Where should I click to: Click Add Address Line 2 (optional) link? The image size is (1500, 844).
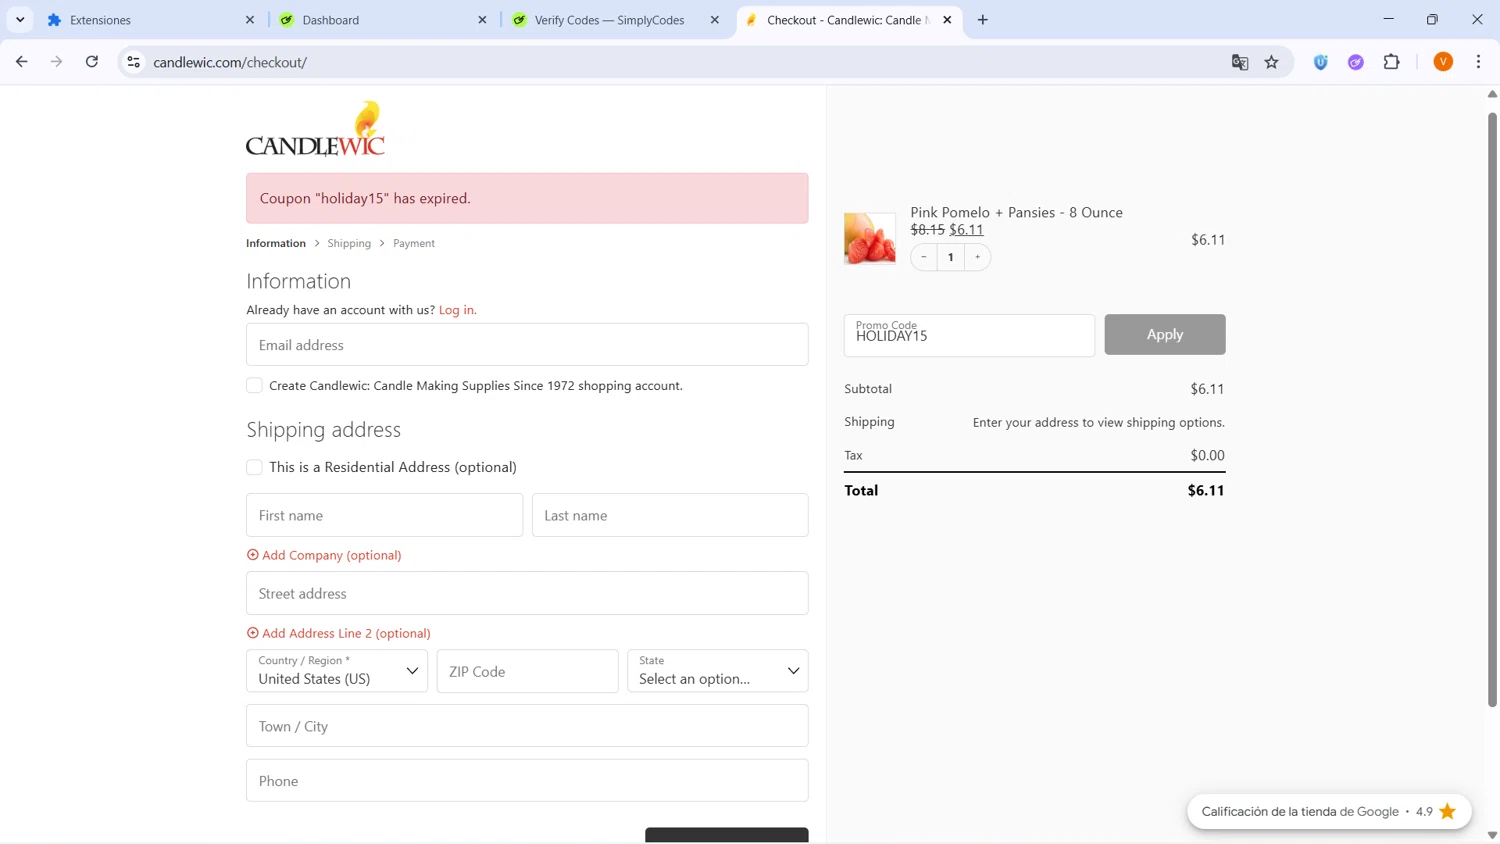click(339, 633)
